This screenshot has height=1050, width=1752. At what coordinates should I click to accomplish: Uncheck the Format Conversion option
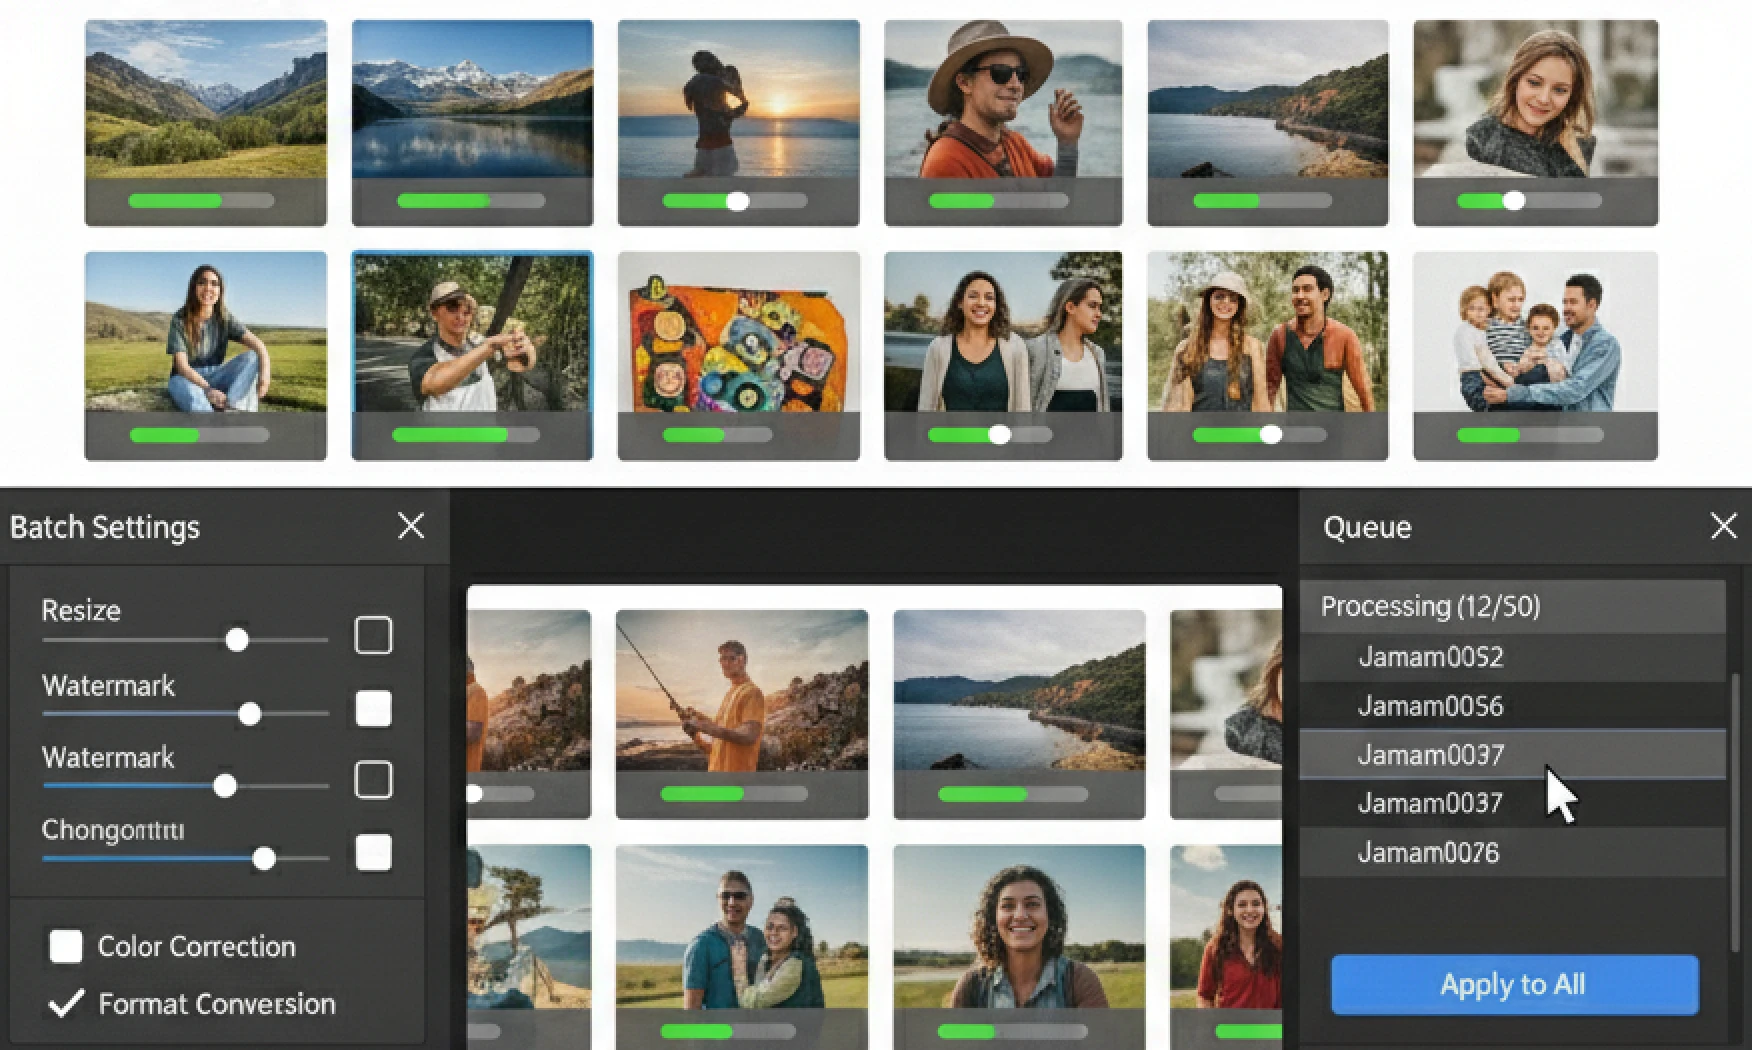[x=66, y=1003]
